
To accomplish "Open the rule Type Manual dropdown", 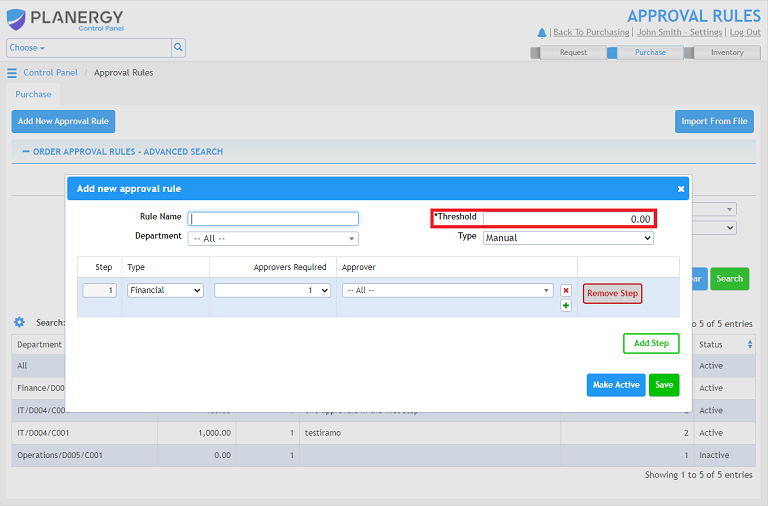I will (x=568, y=238).
